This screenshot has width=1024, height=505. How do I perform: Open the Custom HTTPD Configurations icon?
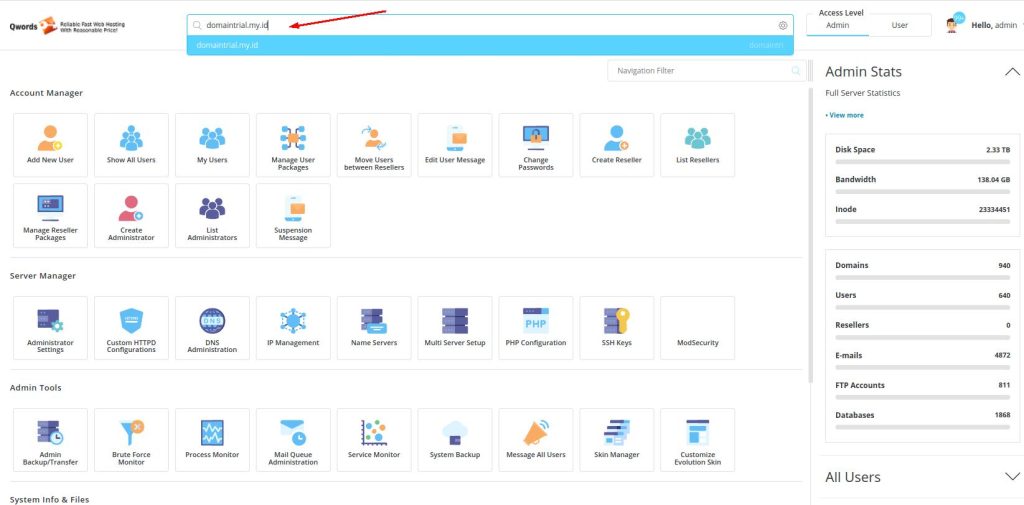pyautogui.click(x=131, y=328)
